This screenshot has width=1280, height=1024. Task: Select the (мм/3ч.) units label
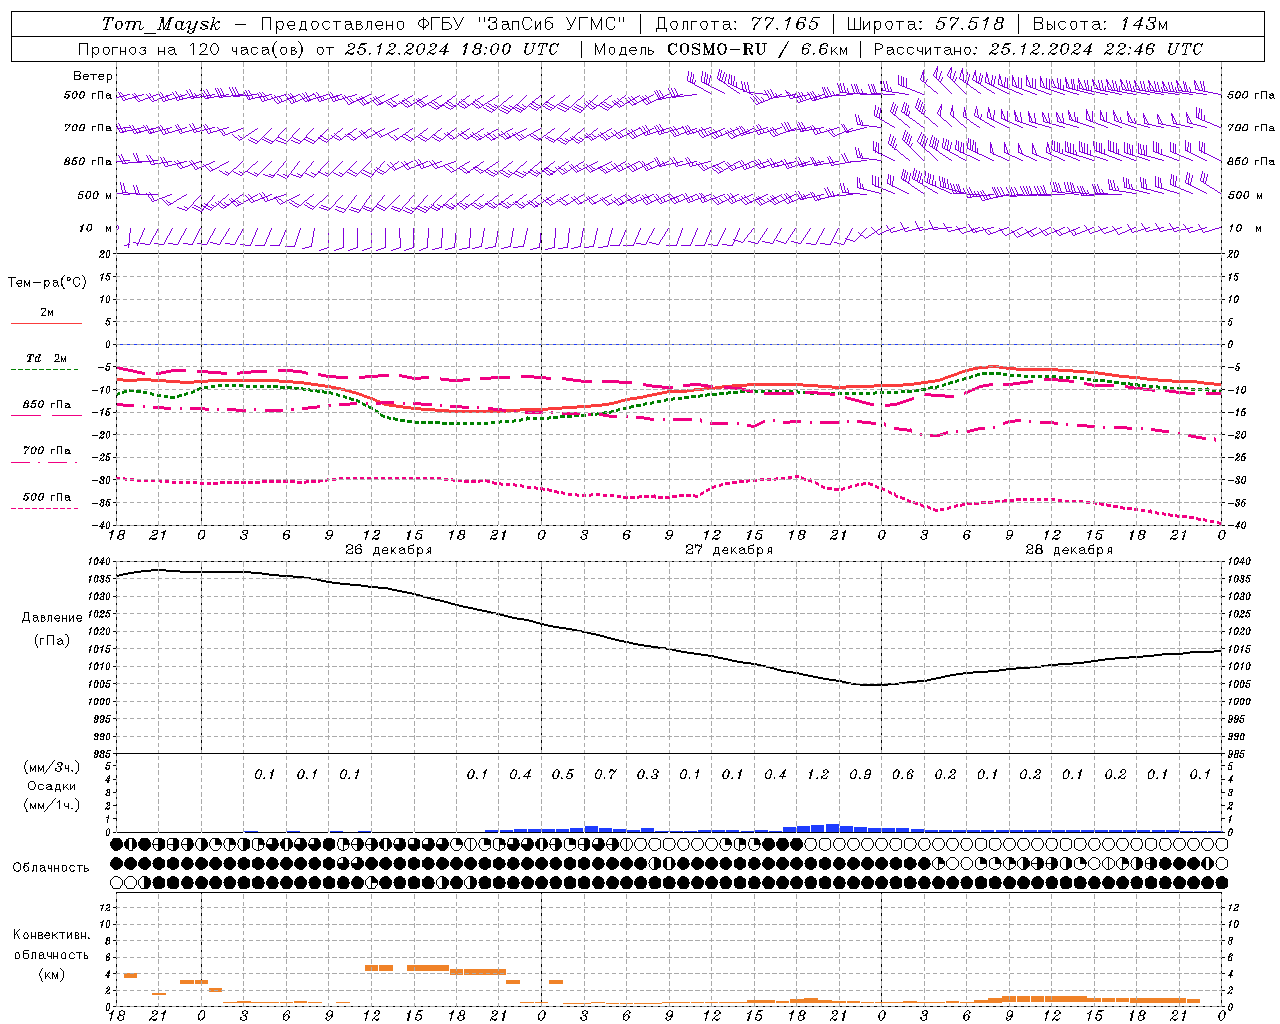[53, 767]
